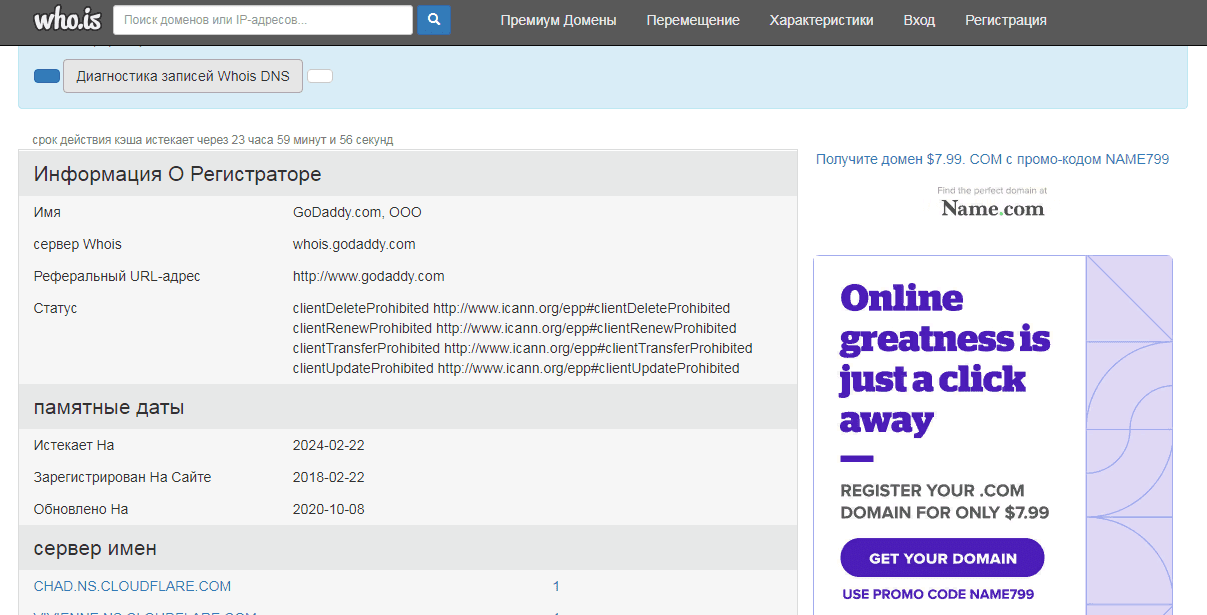
Task: Open Премиум Домены menu item
Action: pyautogui.click(x=558, y=20)
